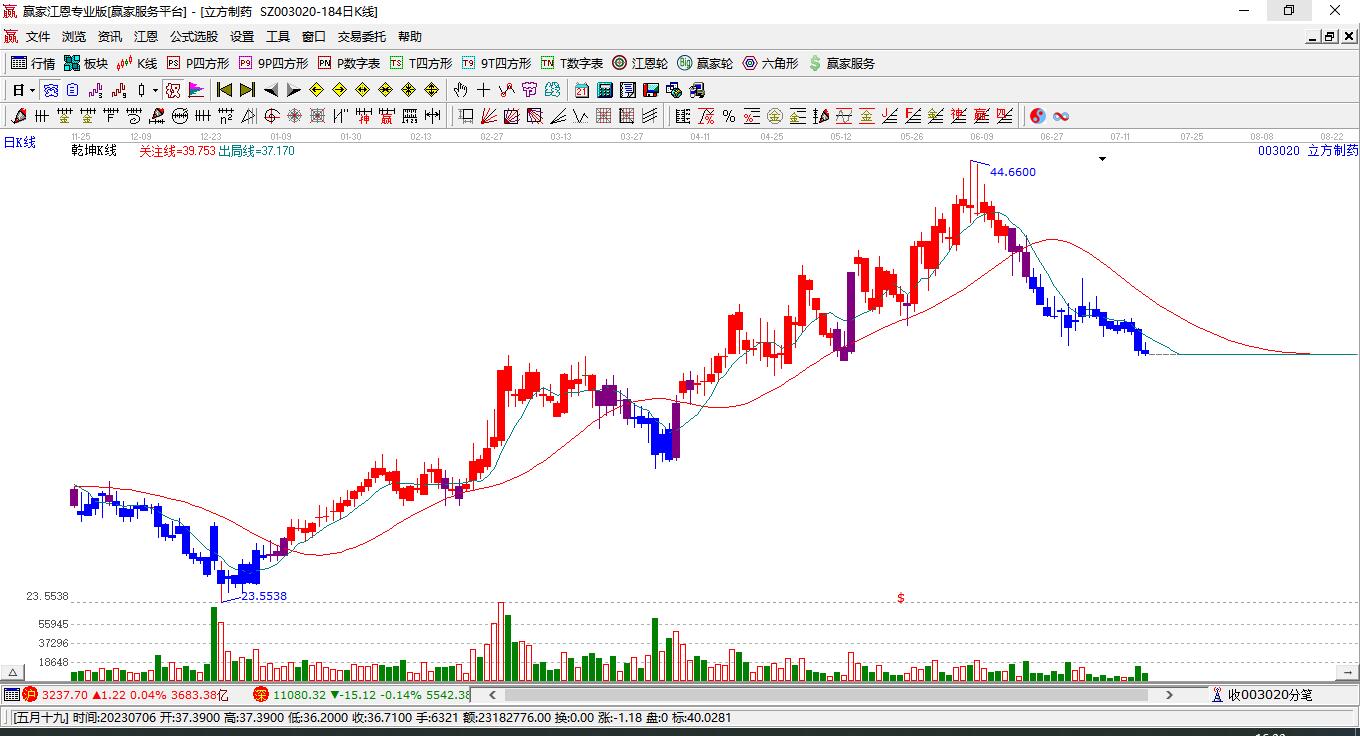
Task: Open the 设置 menu
Action: tap(242, 37)
